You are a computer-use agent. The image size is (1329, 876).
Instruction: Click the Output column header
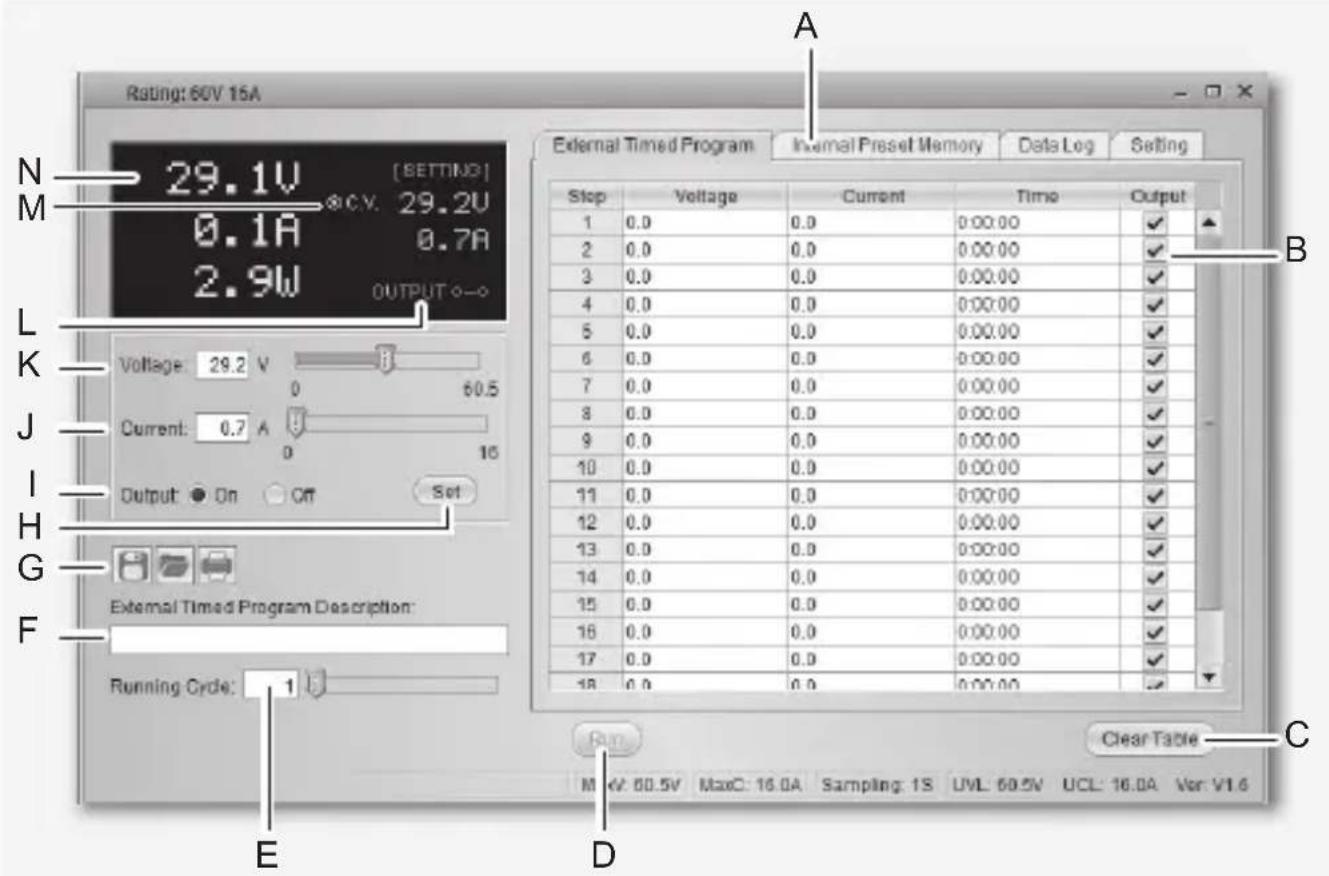1157,197
